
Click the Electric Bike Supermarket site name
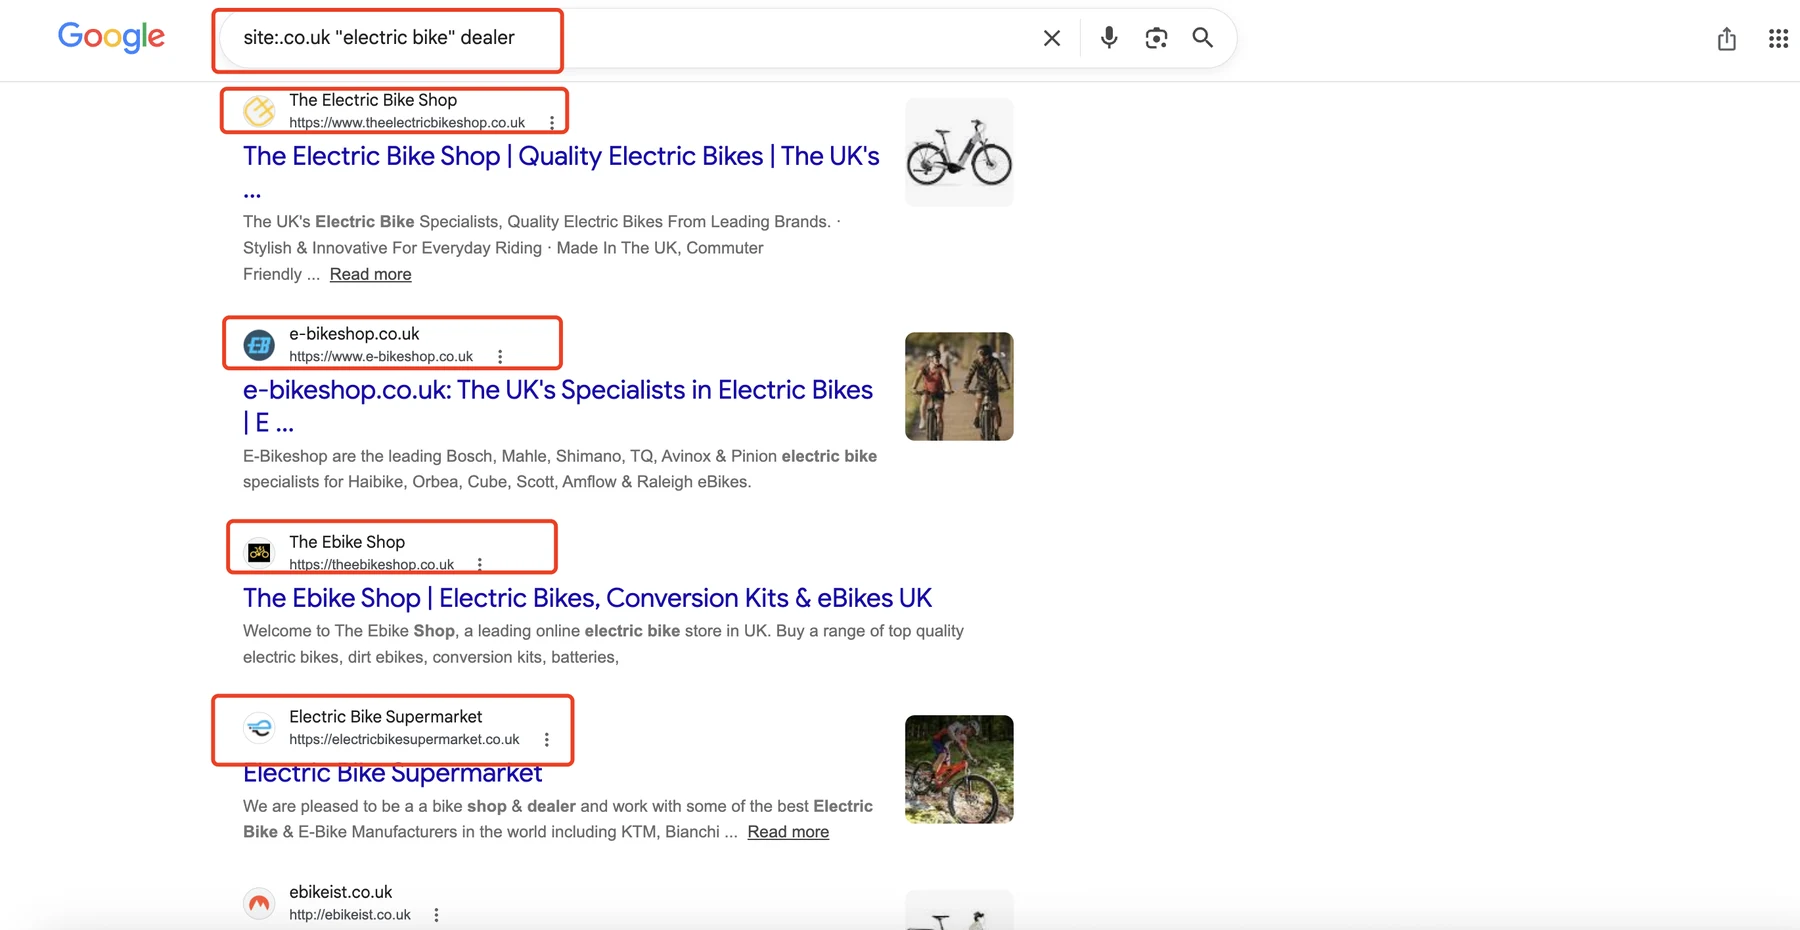click(386, 717)
